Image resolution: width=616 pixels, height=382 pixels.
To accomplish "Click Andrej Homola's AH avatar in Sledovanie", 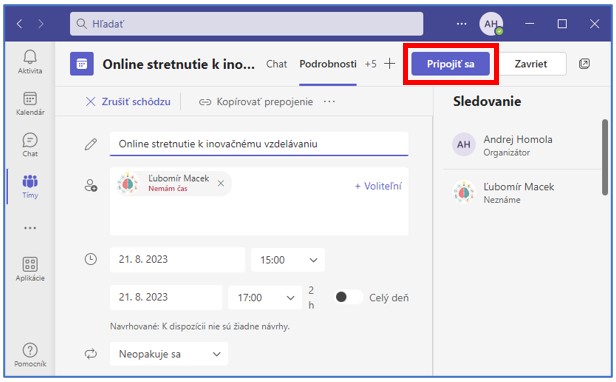I will pos(464,144).
